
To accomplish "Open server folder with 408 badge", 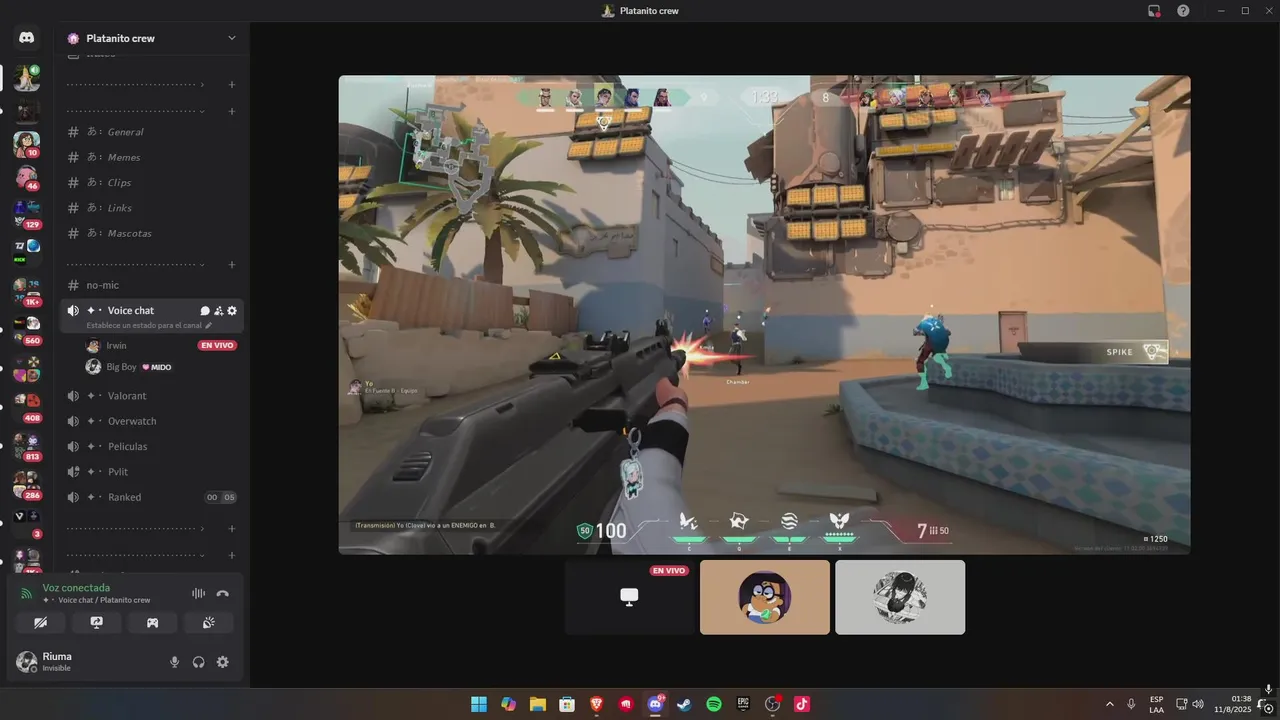I will coord(27,406).
